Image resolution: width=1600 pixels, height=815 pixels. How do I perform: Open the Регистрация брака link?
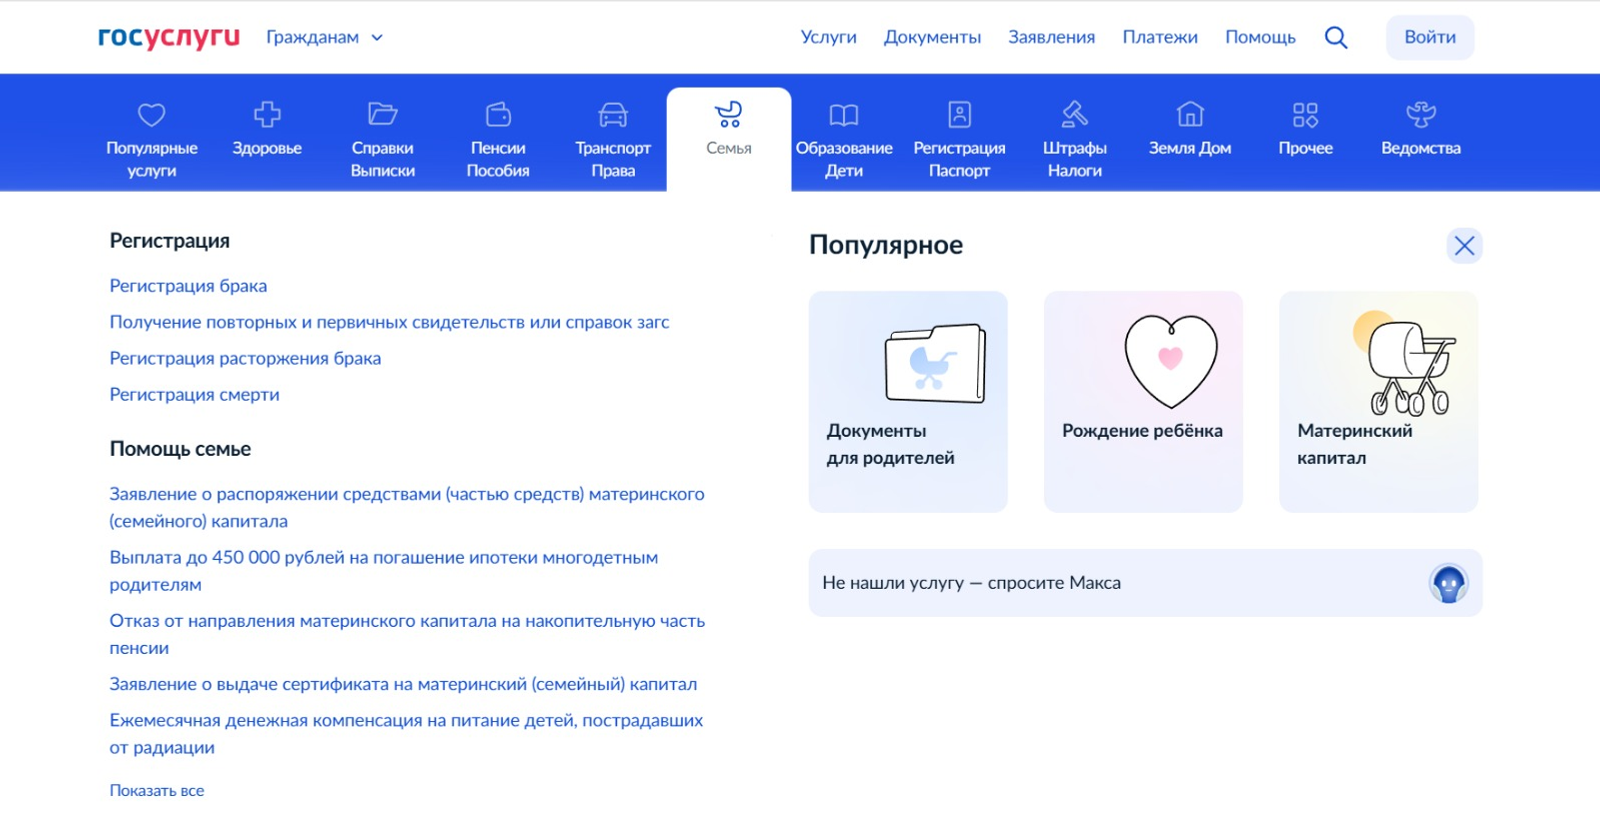[x=188, y=286]
